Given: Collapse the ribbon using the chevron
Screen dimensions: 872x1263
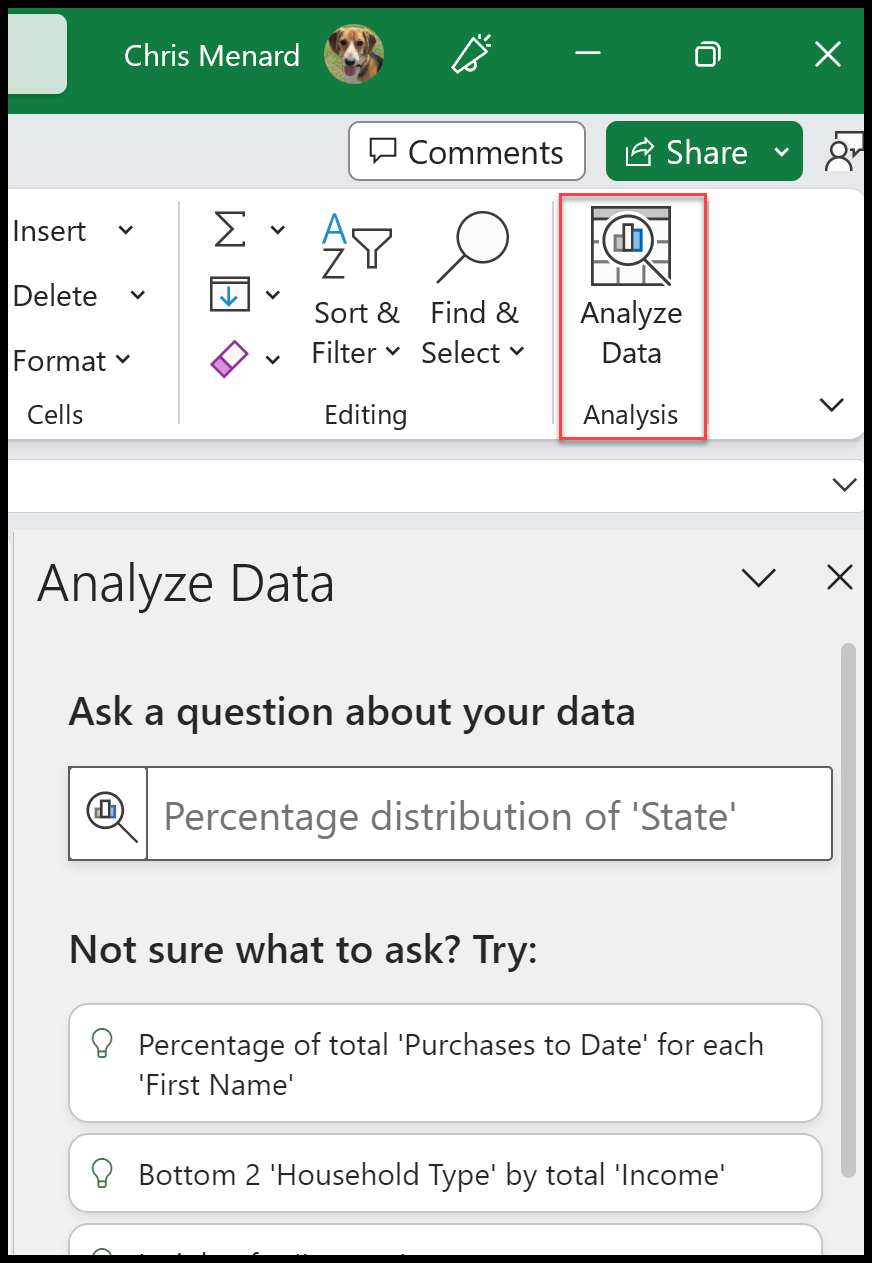Looking at the screenshot, I should (x=832, y=405).
